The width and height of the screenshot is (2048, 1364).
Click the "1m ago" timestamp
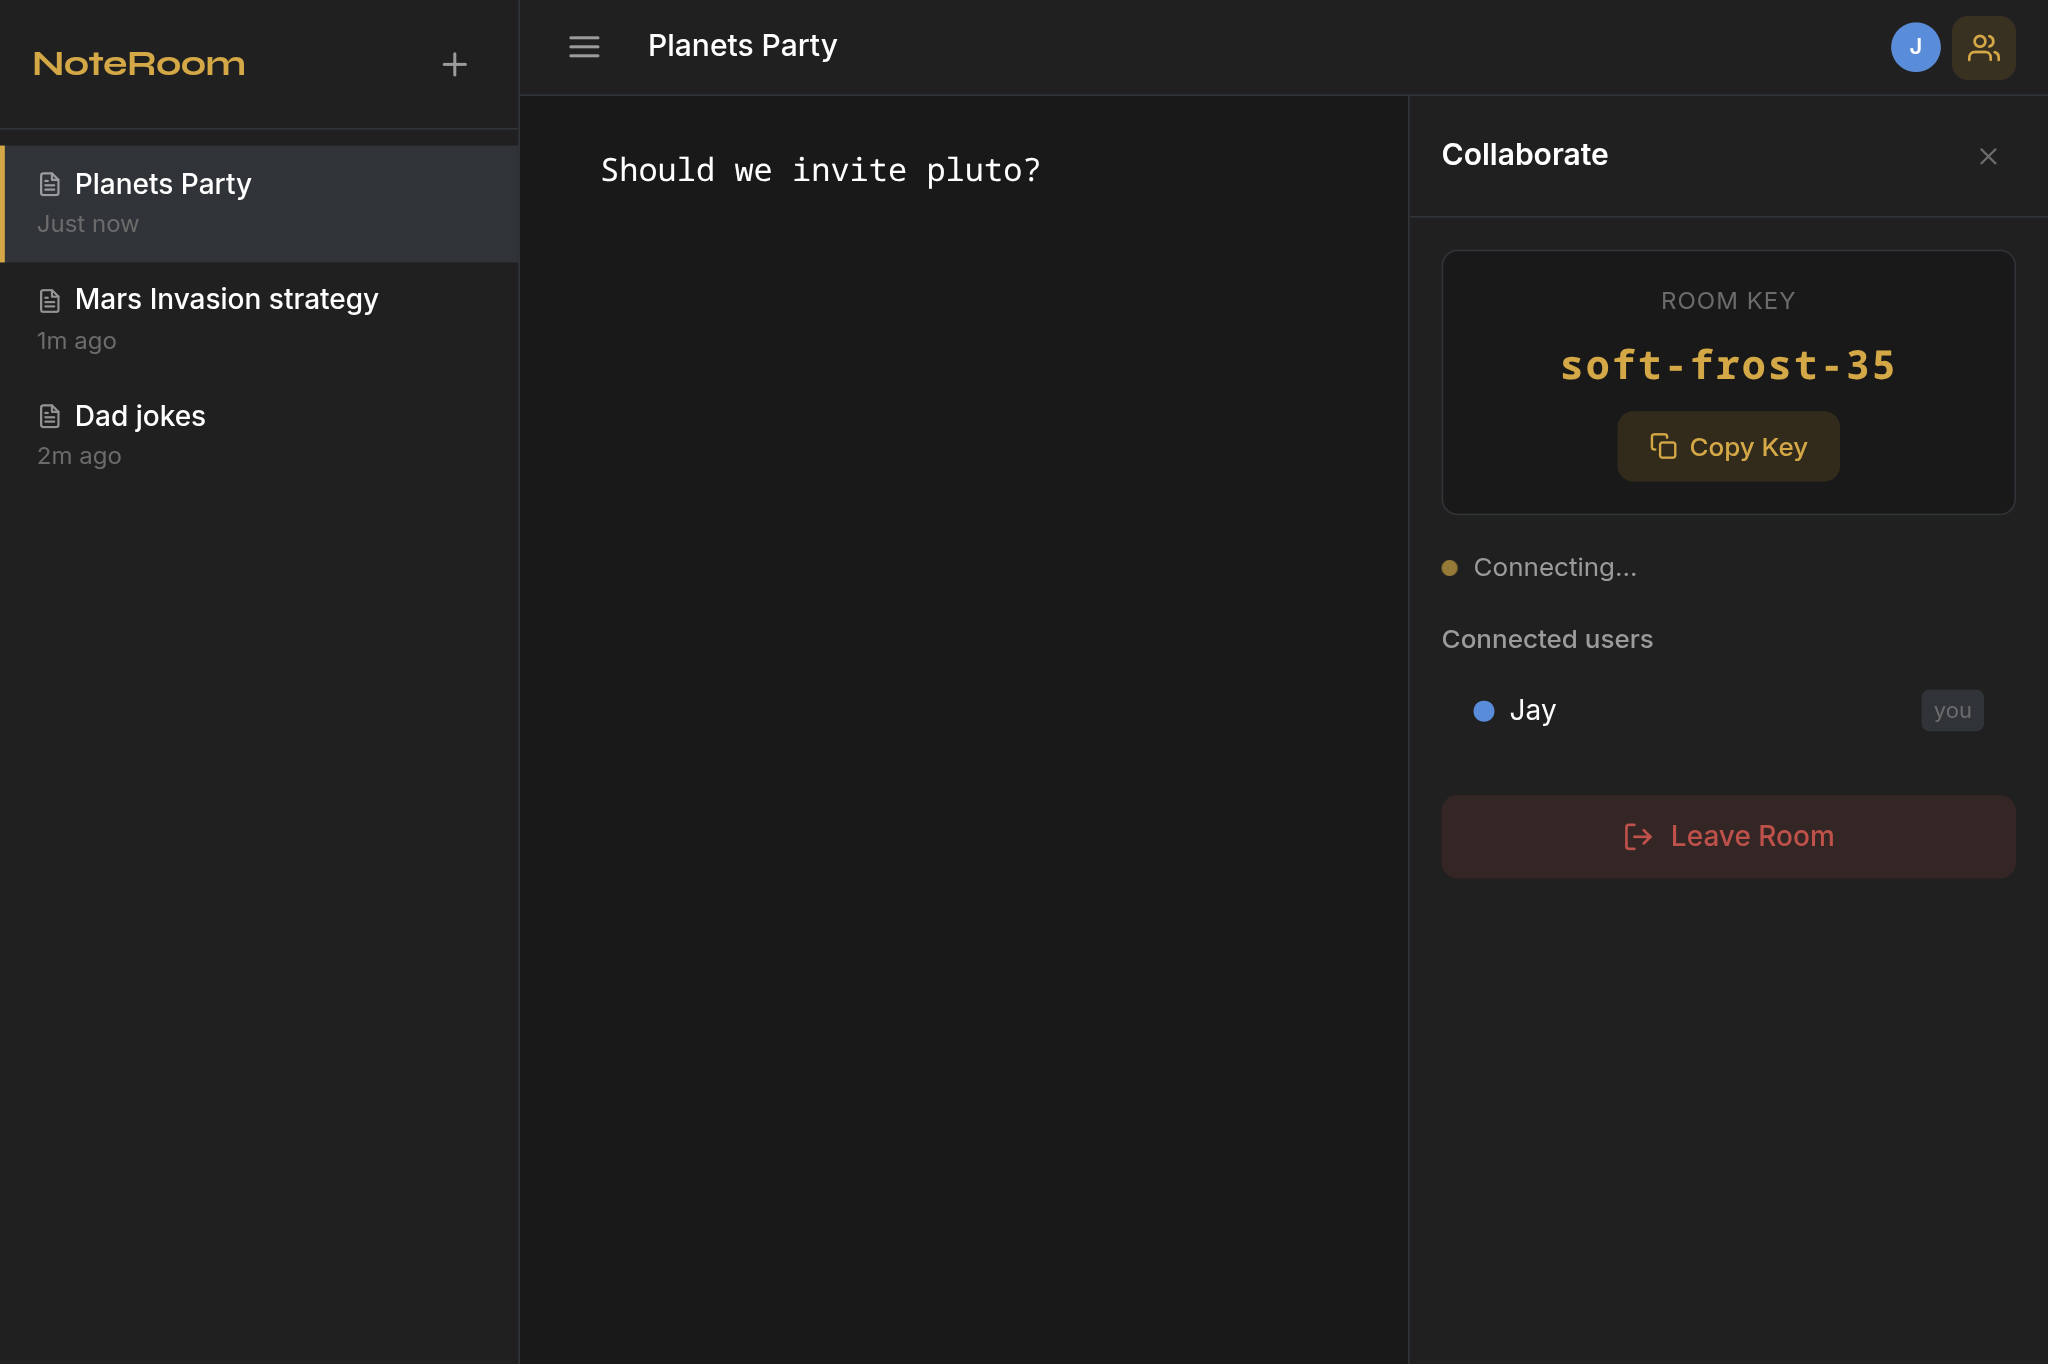click(x=77, y=341)
